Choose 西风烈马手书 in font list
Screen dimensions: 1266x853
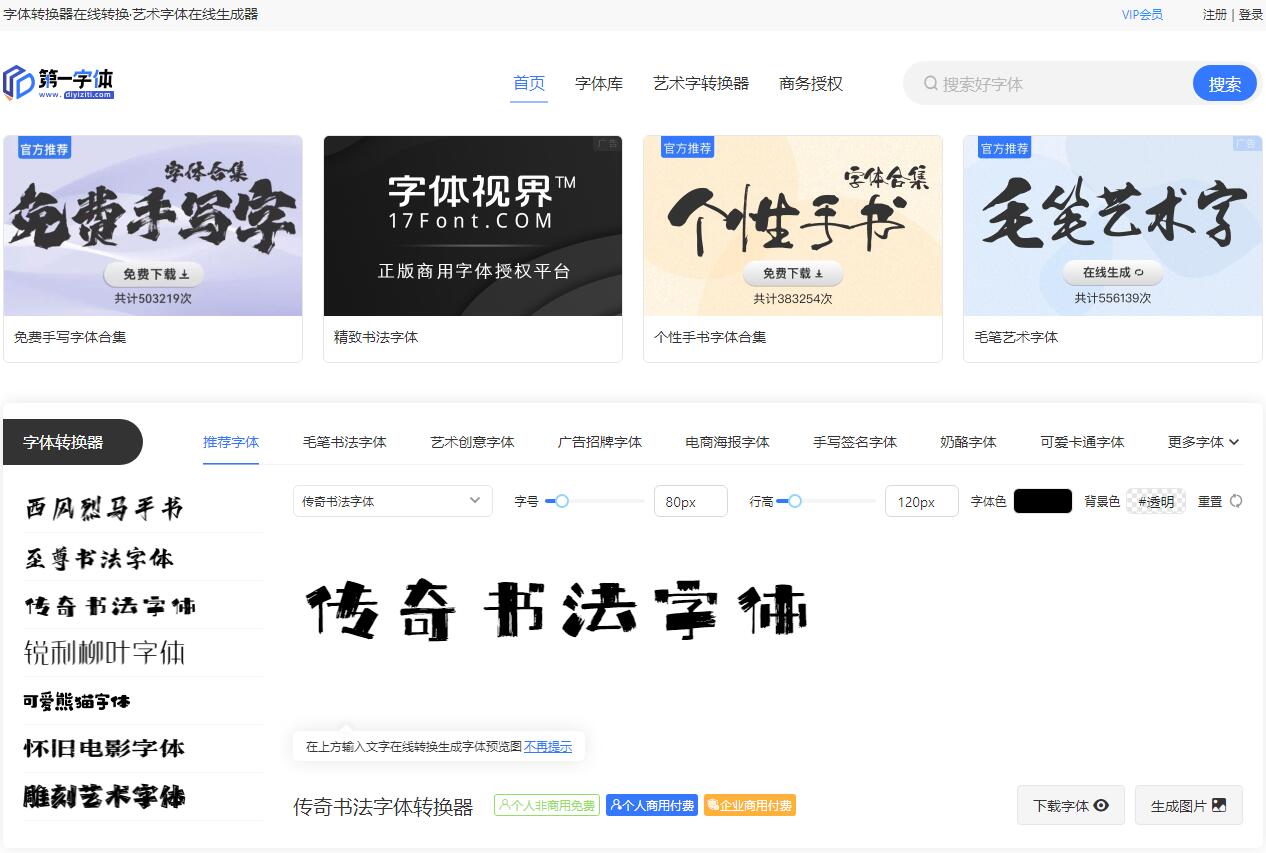(104, 508)
